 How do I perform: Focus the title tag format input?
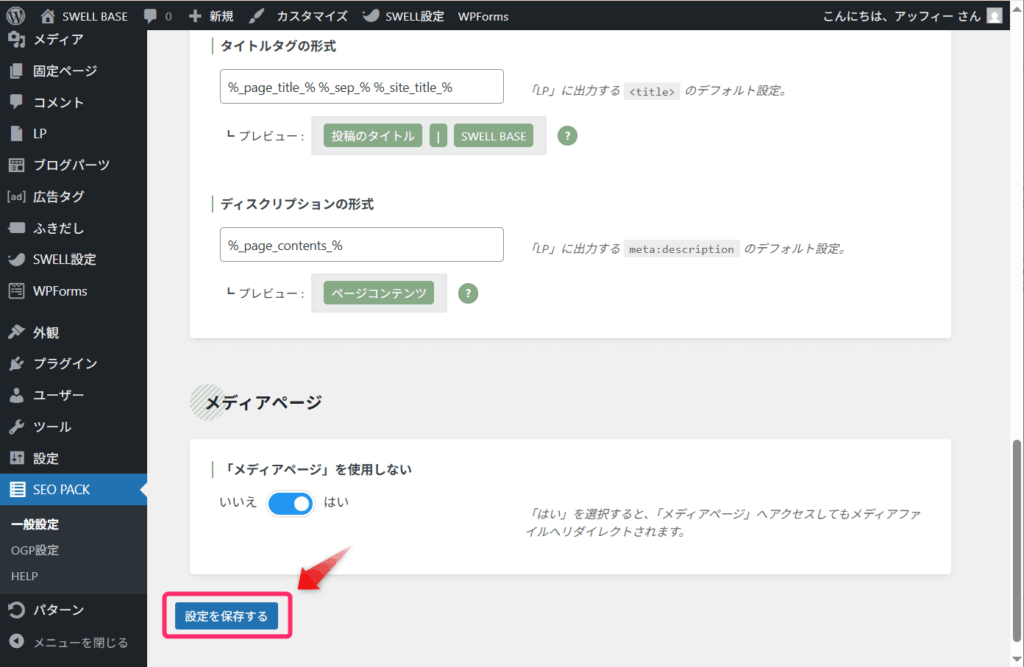pos(362,86)
